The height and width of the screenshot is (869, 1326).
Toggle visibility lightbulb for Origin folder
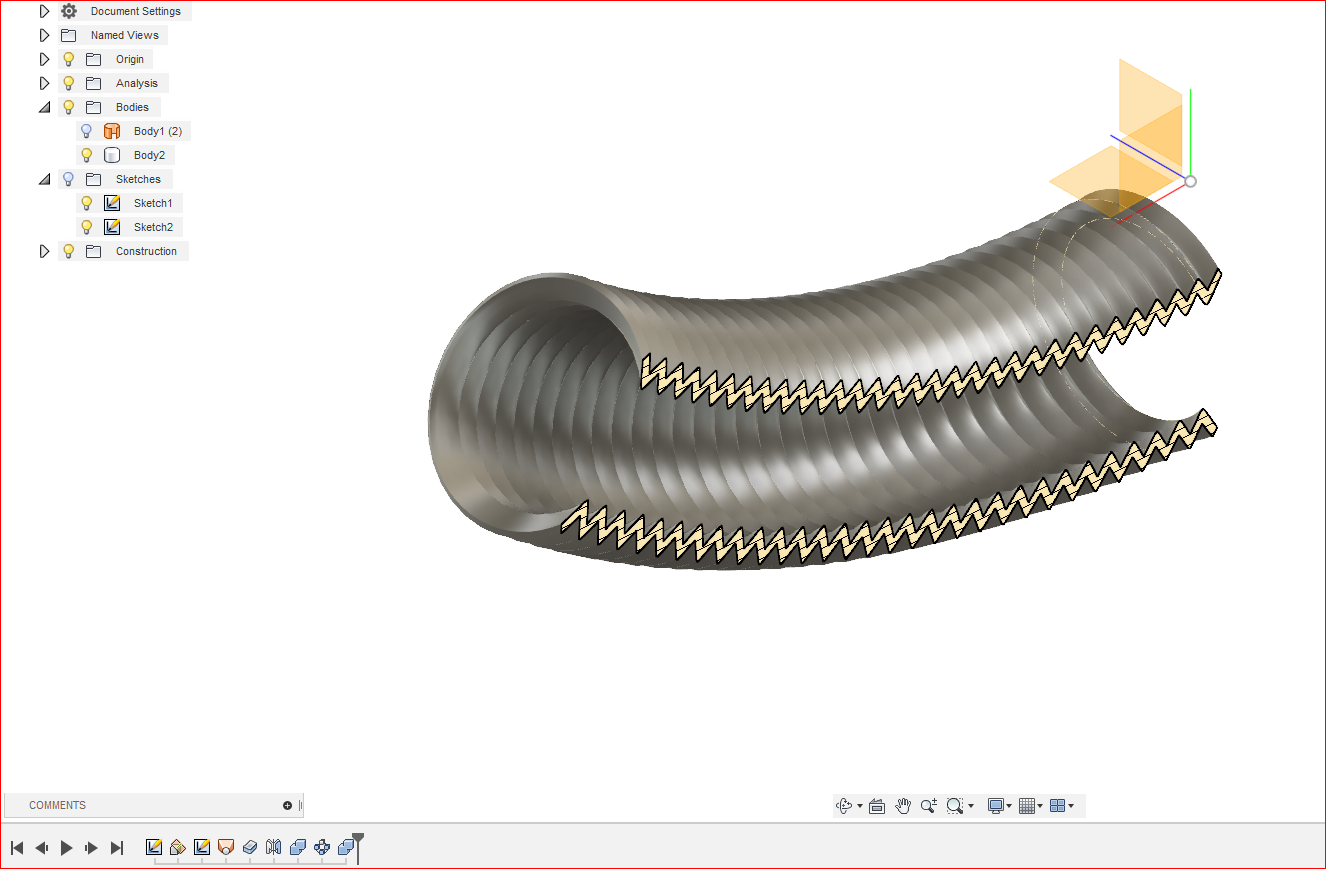[x=69, y=59]
